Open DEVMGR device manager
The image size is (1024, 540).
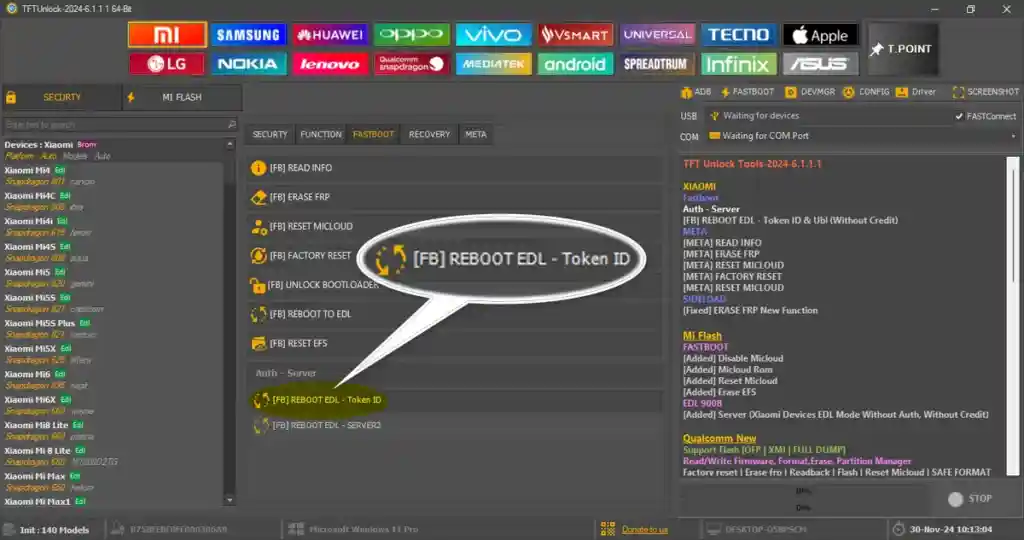tap(810, 92)
